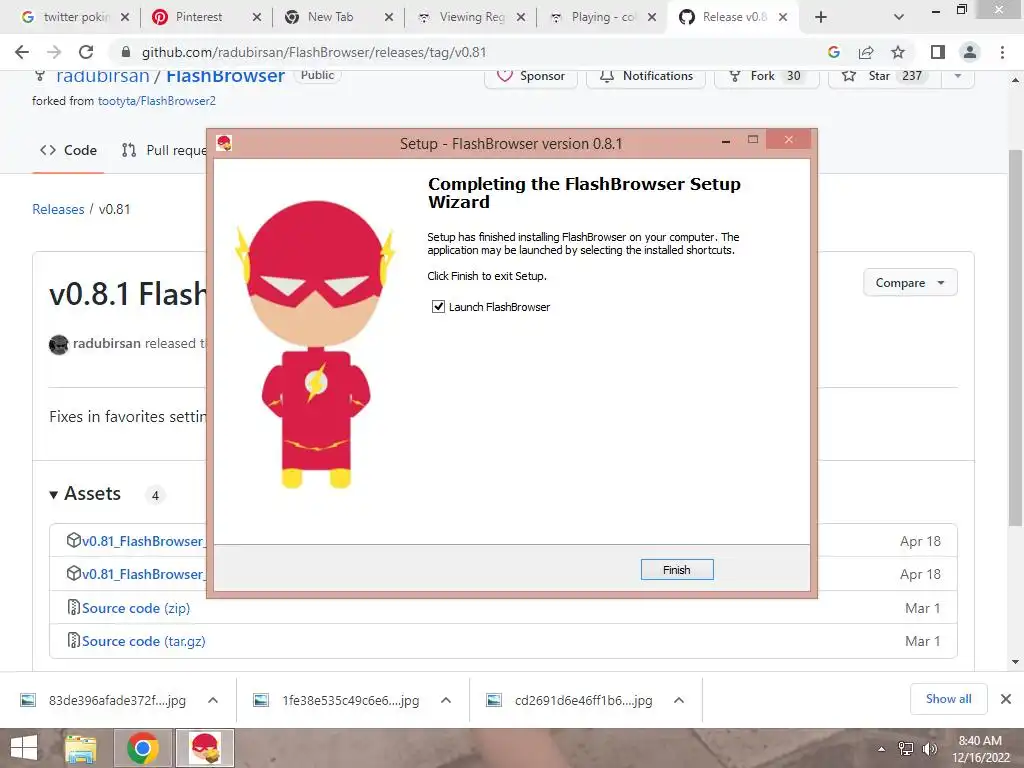The height and width of the screenshot is (768, 1024).
Task: Click Chrome's forward arrow
Action: tap(54, 52)
